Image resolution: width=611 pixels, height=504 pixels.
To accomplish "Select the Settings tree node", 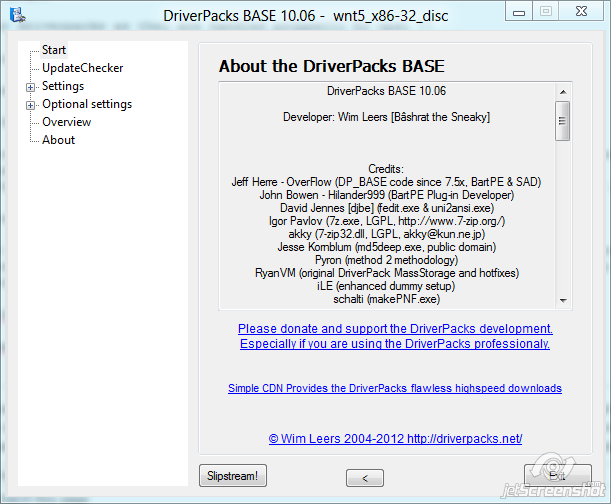I will coord(63,86).
